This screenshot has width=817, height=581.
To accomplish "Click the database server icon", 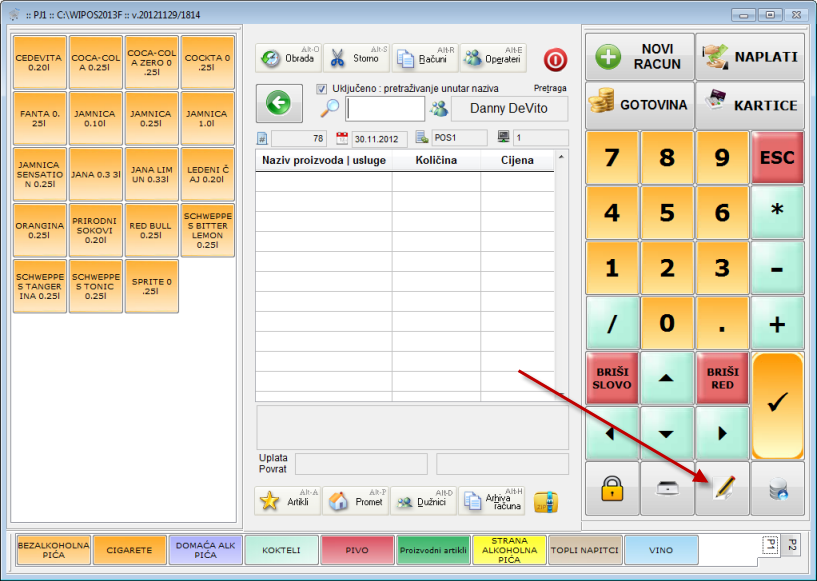I will coord(777,488).
